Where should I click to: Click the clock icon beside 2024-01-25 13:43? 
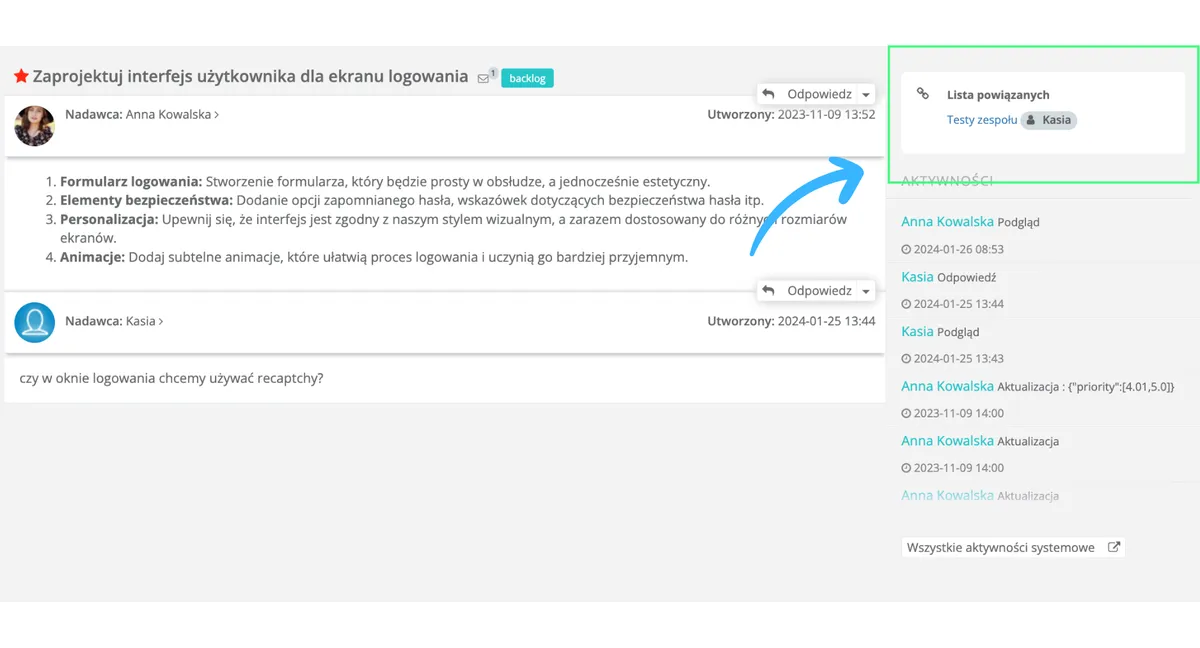(x=906, y=359)
